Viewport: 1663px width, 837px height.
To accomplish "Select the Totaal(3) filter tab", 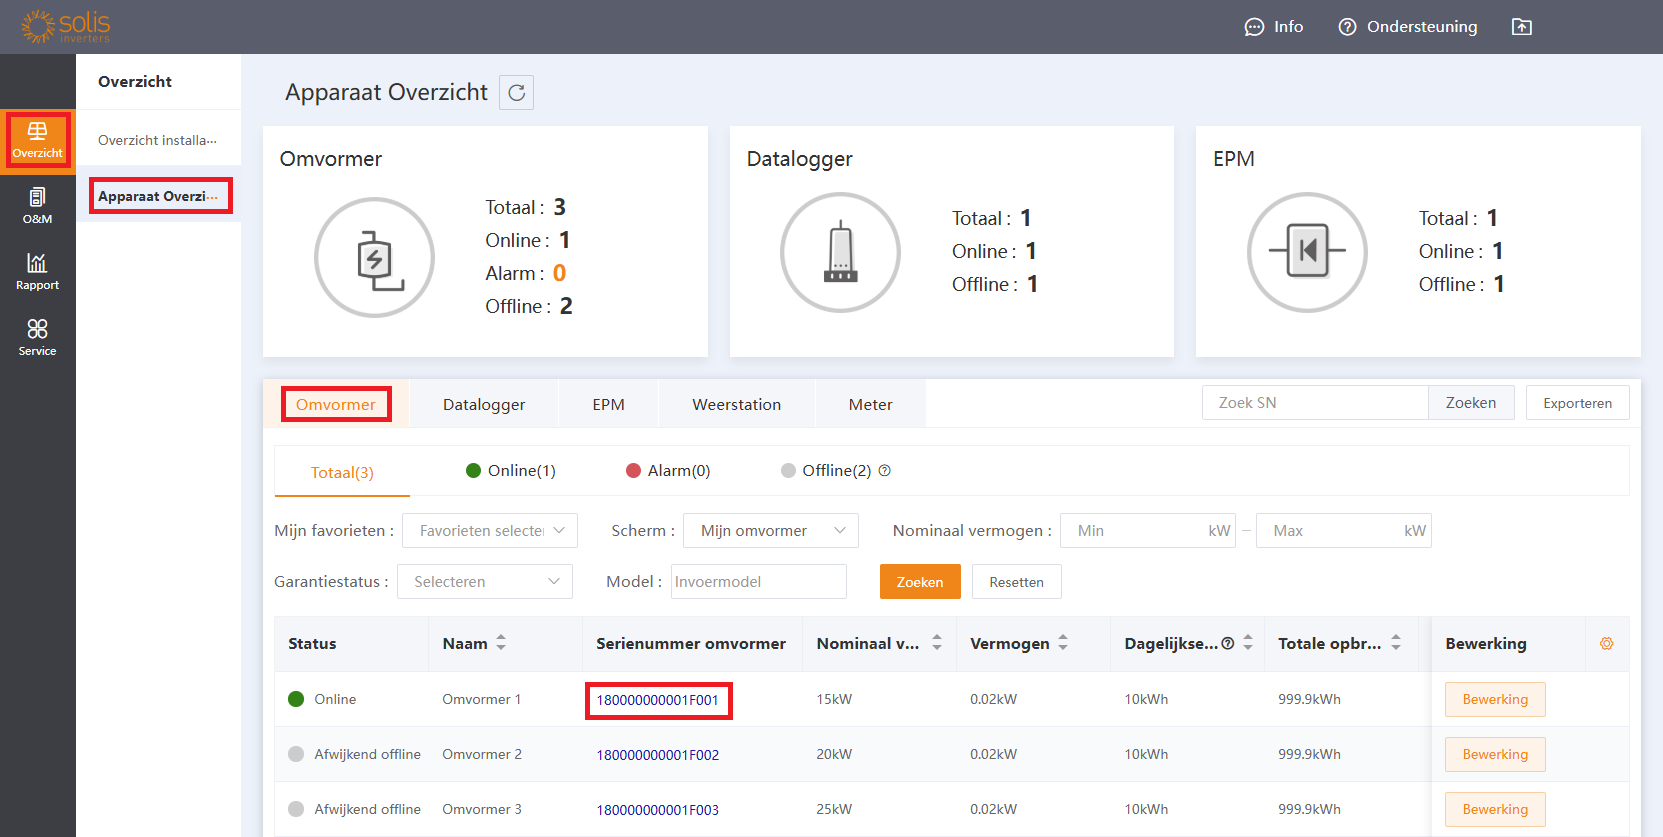I will click(342, 473).
